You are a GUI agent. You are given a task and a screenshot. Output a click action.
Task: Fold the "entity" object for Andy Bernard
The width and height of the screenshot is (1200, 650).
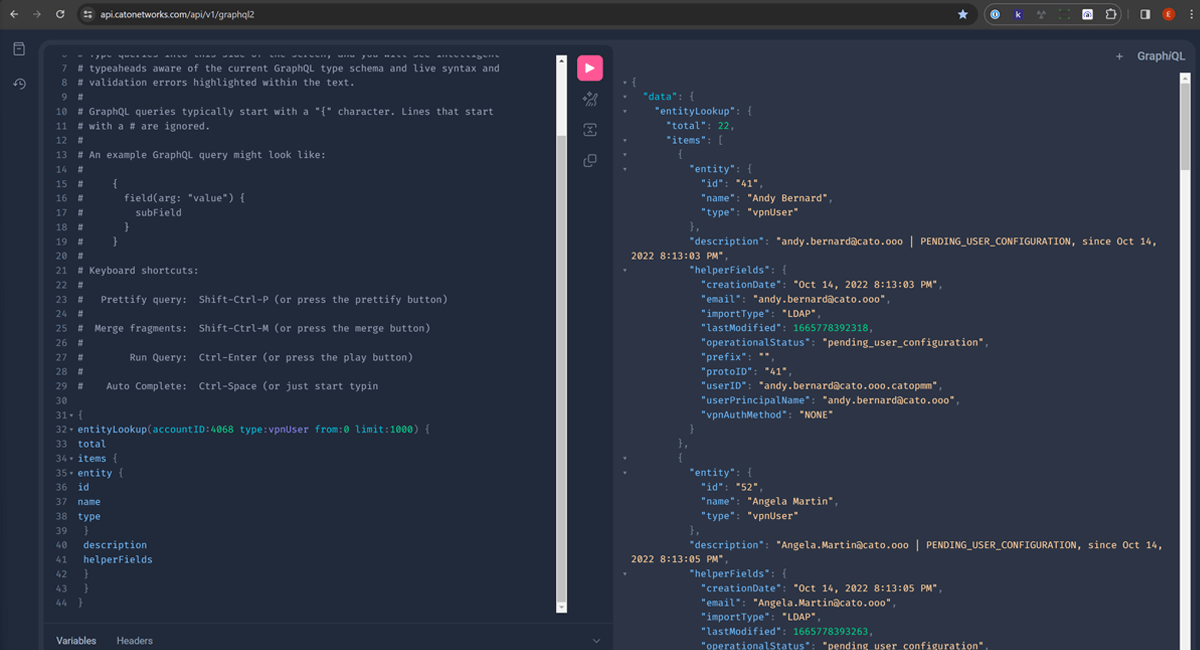[x=624, y=169]
